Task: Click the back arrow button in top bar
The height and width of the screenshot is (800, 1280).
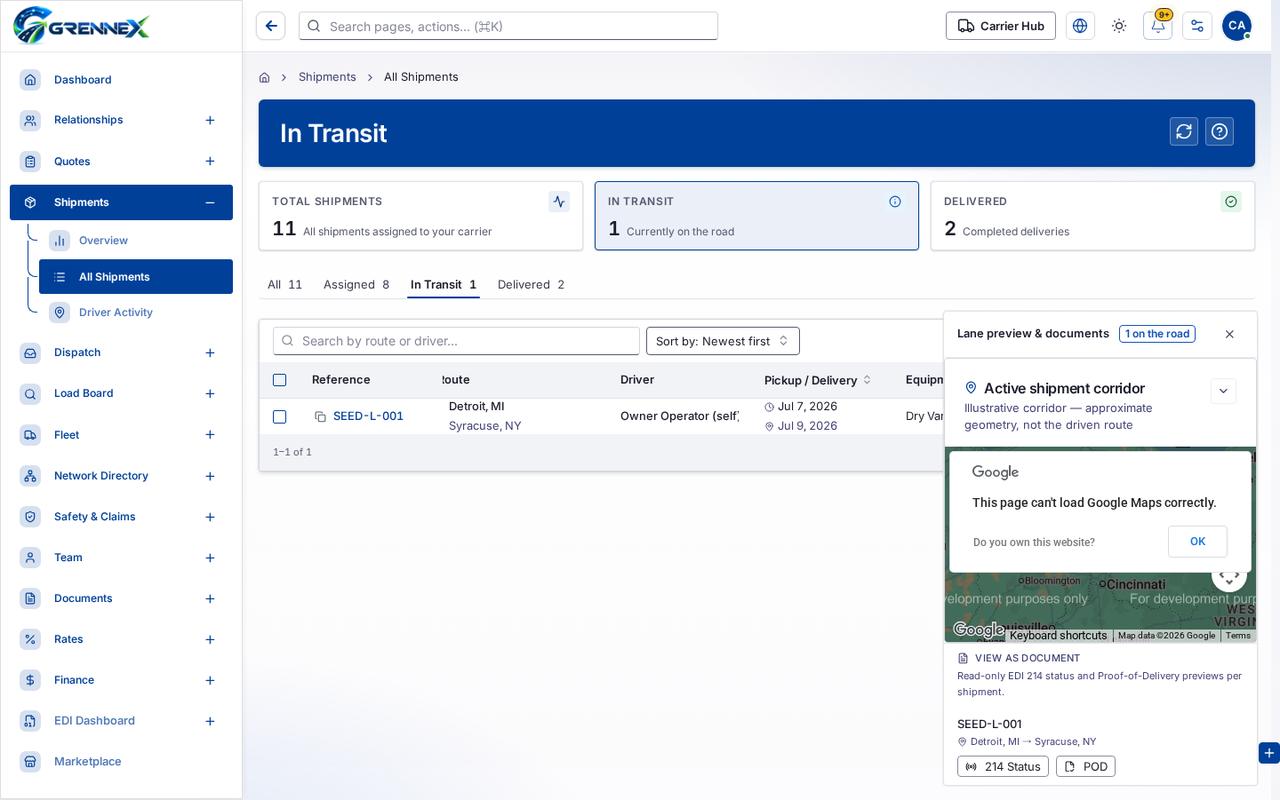Action: (271, 26)
